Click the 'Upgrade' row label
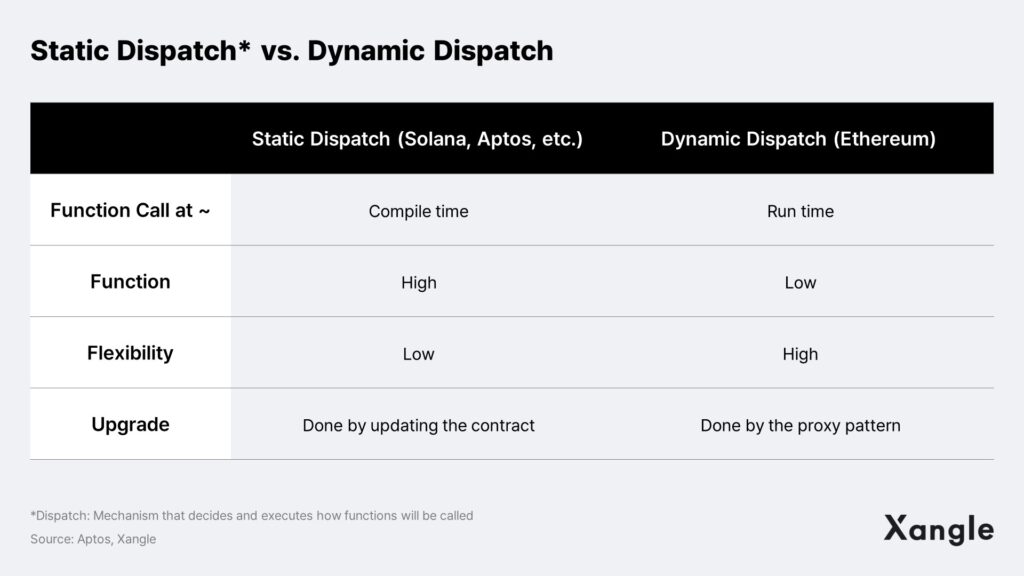This screenshot has height=576, width=1024. [130, 424]
